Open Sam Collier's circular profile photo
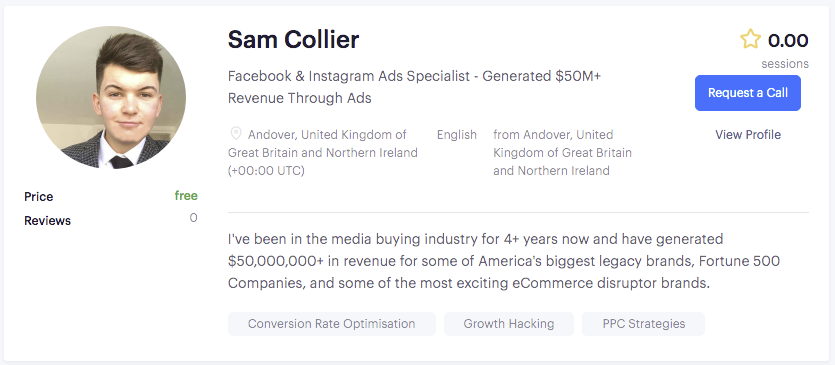Image resolution: width=835 pixels, height=365 pixels. point(111,100)
